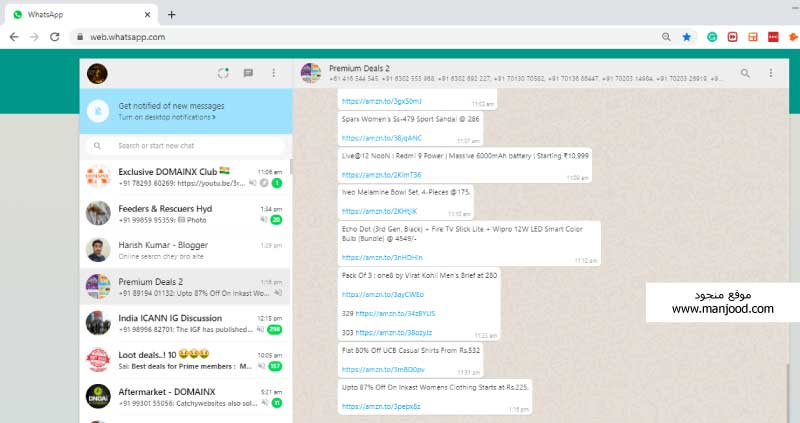
Task: Open the Sparx Sport Sandal Amazon link
Action: coord(382,138)
